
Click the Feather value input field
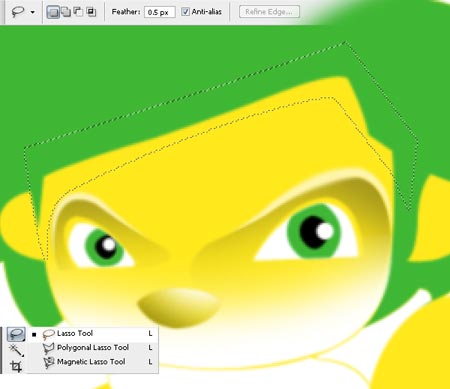point(160,12)
